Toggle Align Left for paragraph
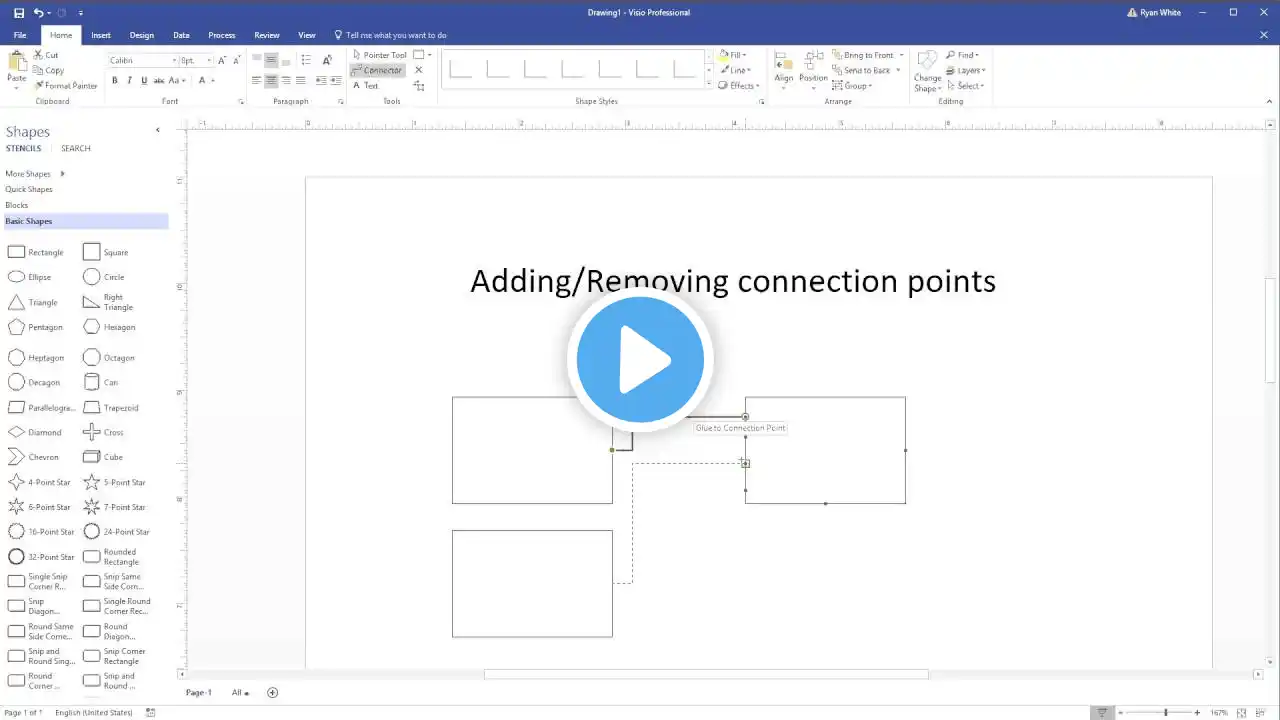 [256, 80]
